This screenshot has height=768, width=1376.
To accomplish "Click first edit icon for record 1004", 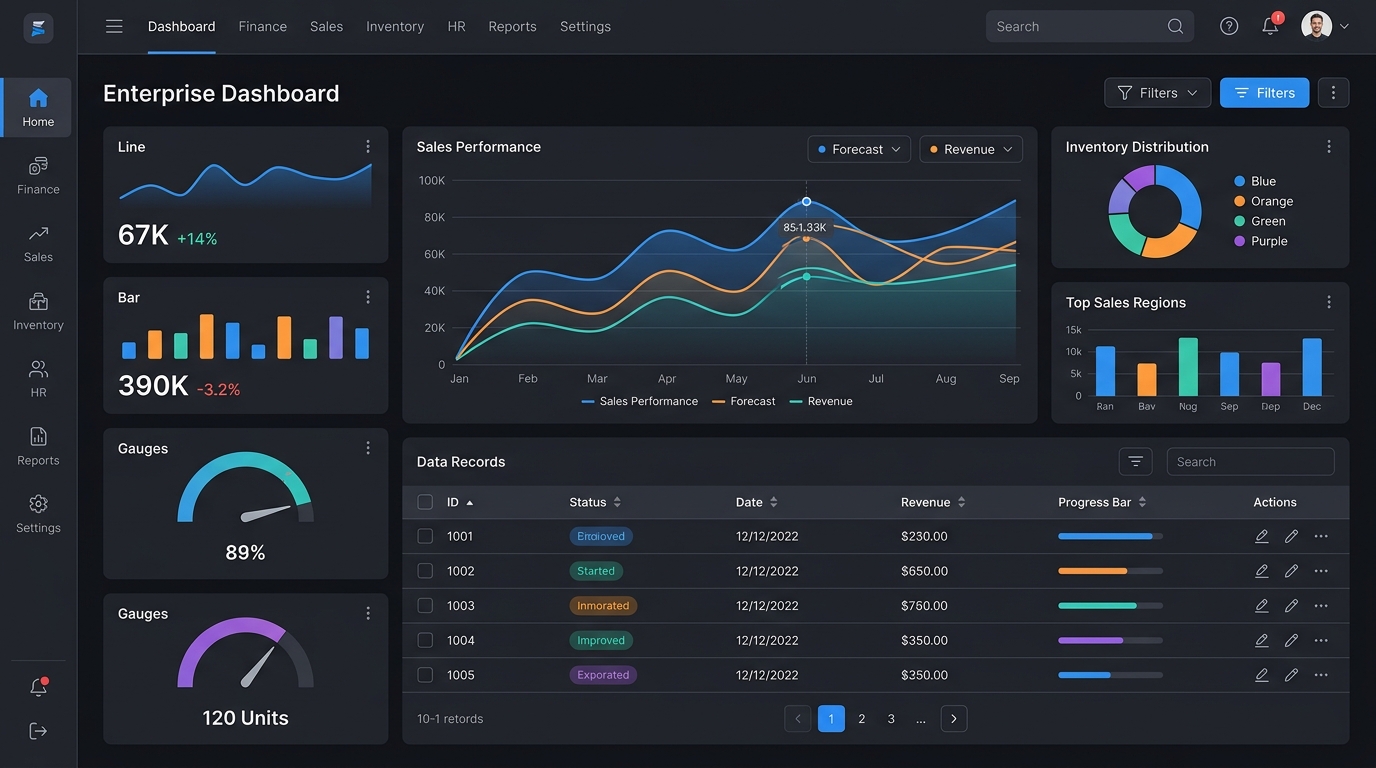I will (1262, 640).
